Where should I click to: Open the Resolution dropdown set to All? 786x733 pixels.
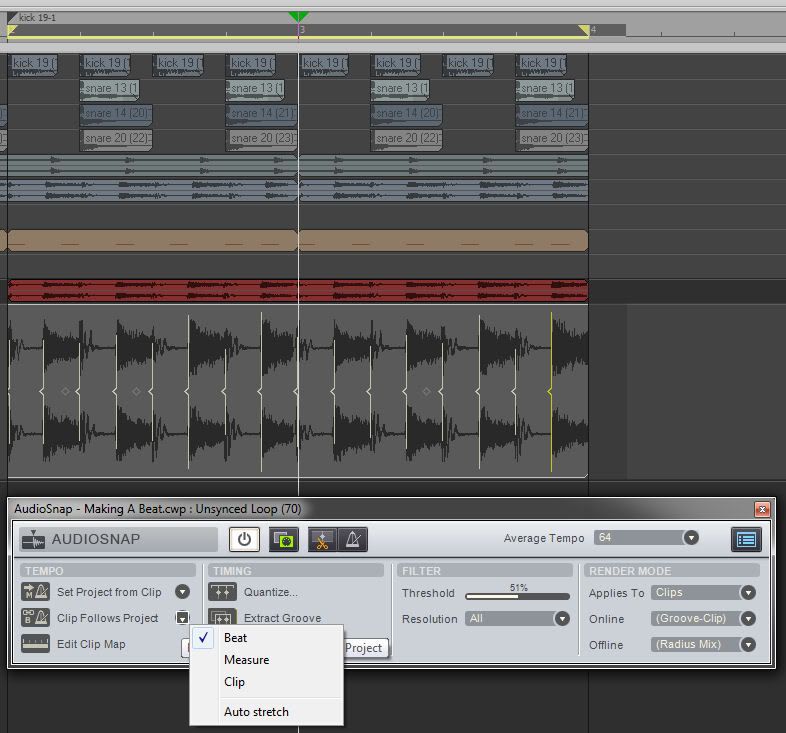pos(562,619)
